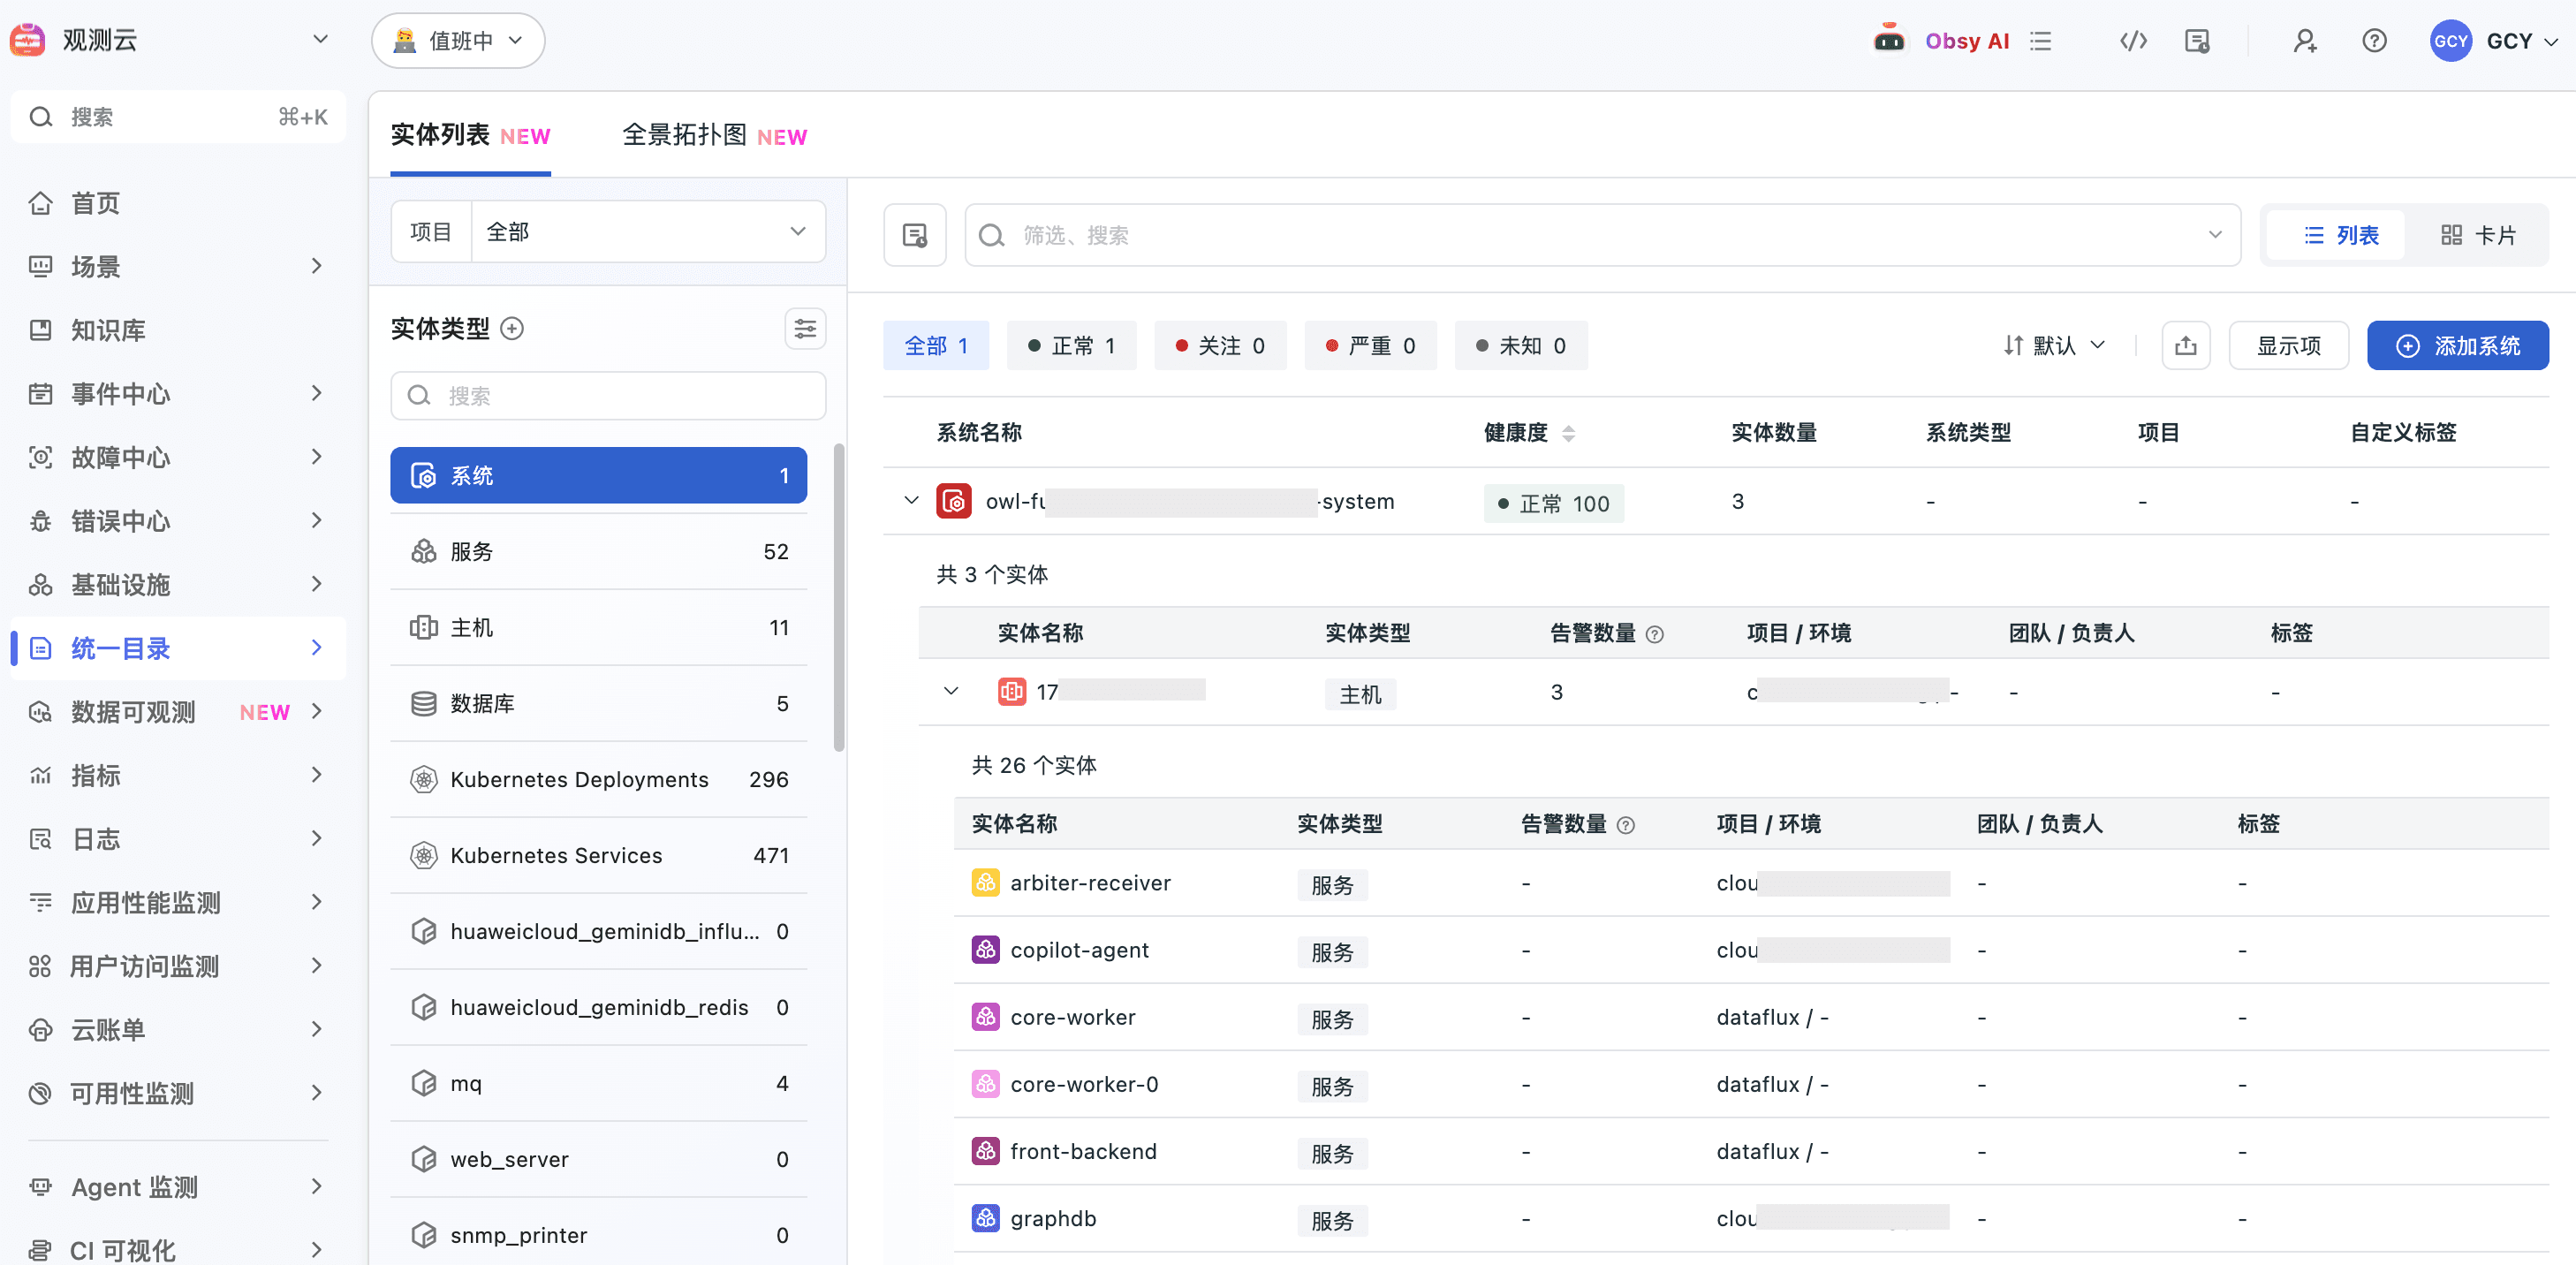Filter by 关注 status
This screenshot has height=1265, width=2576.
coord(1220,346)
